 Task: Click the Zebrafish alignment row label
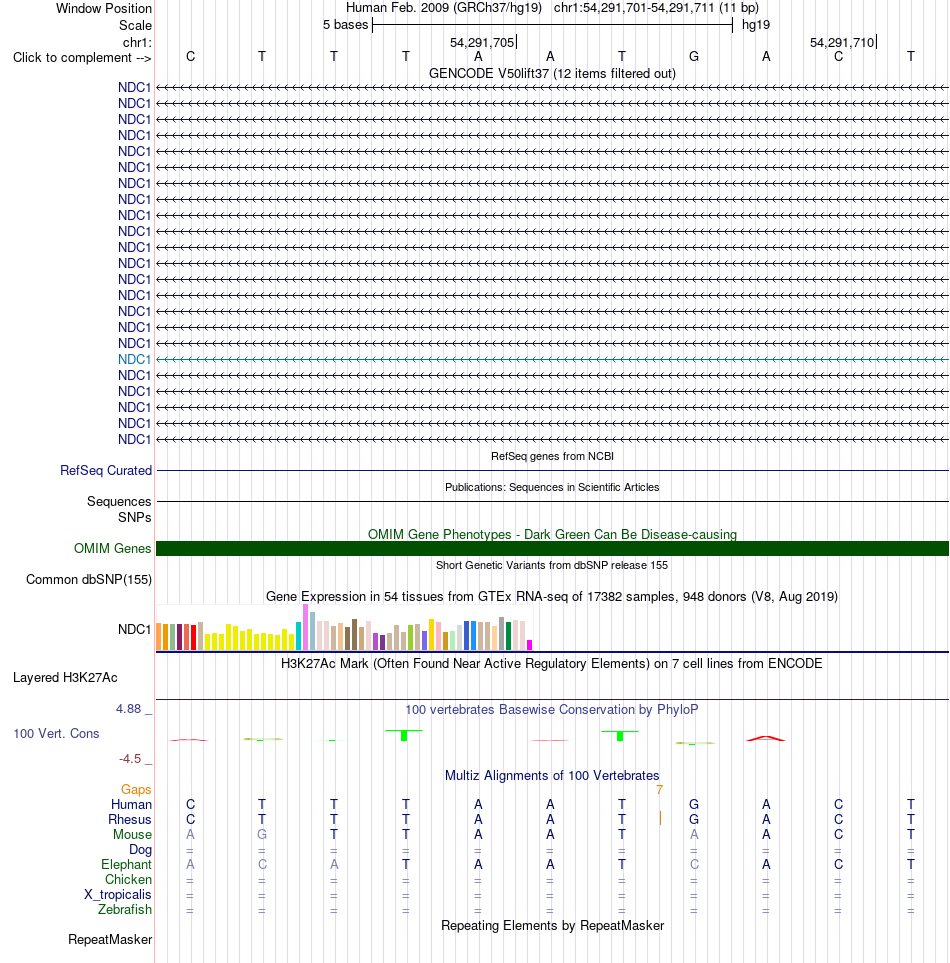(x=125, y=910)
